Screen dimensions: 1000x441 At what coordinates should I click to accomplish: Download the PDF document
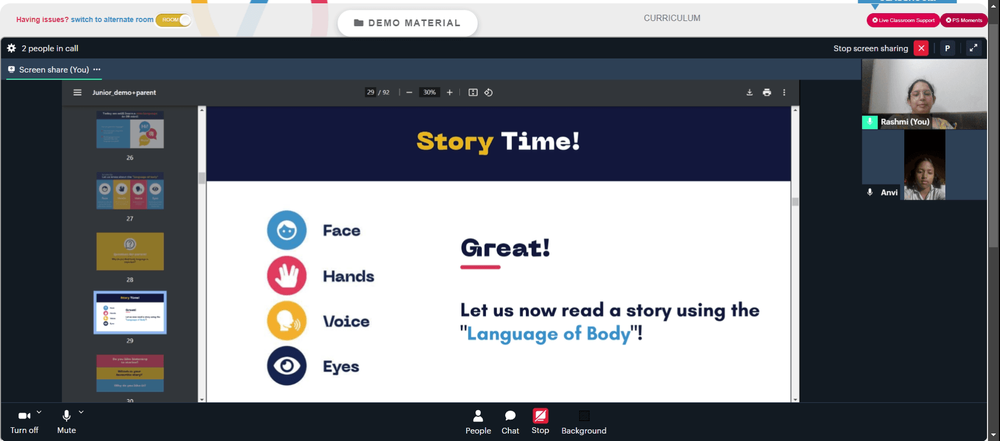[749, 93]
